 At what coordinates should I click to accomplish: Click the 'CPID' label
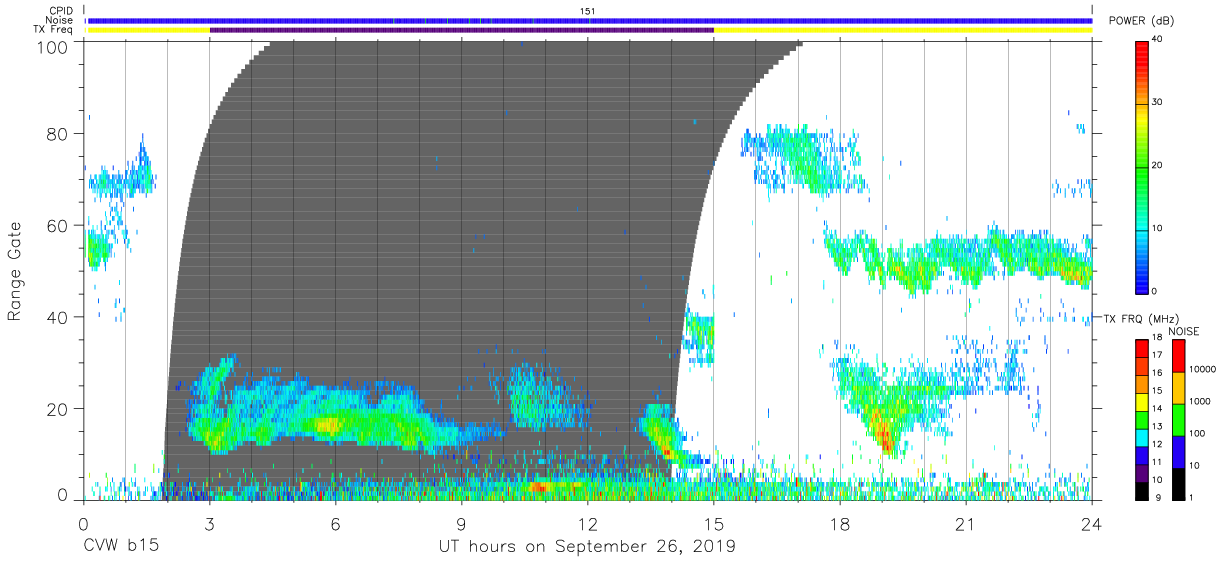(x=61, y=10)
